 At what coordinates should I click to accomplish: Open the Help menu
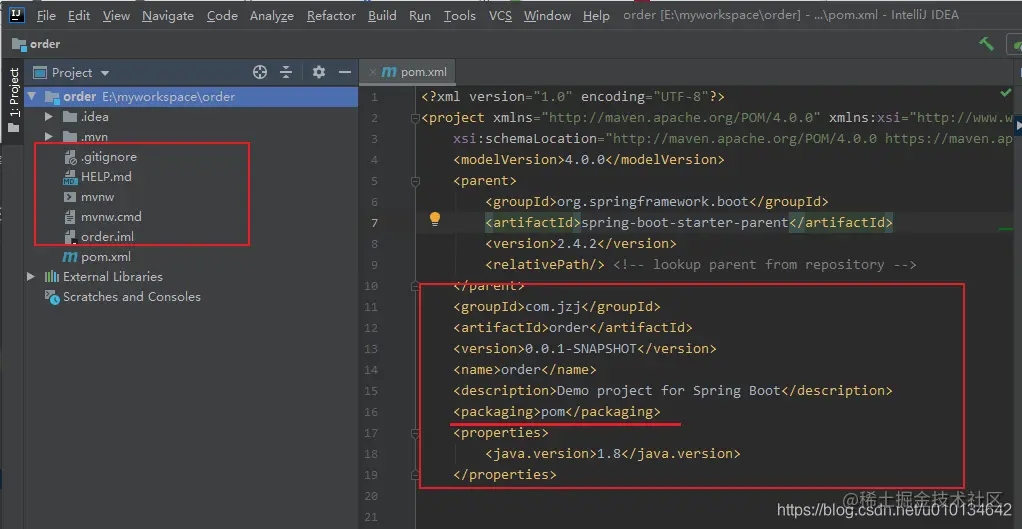(596, 16)
